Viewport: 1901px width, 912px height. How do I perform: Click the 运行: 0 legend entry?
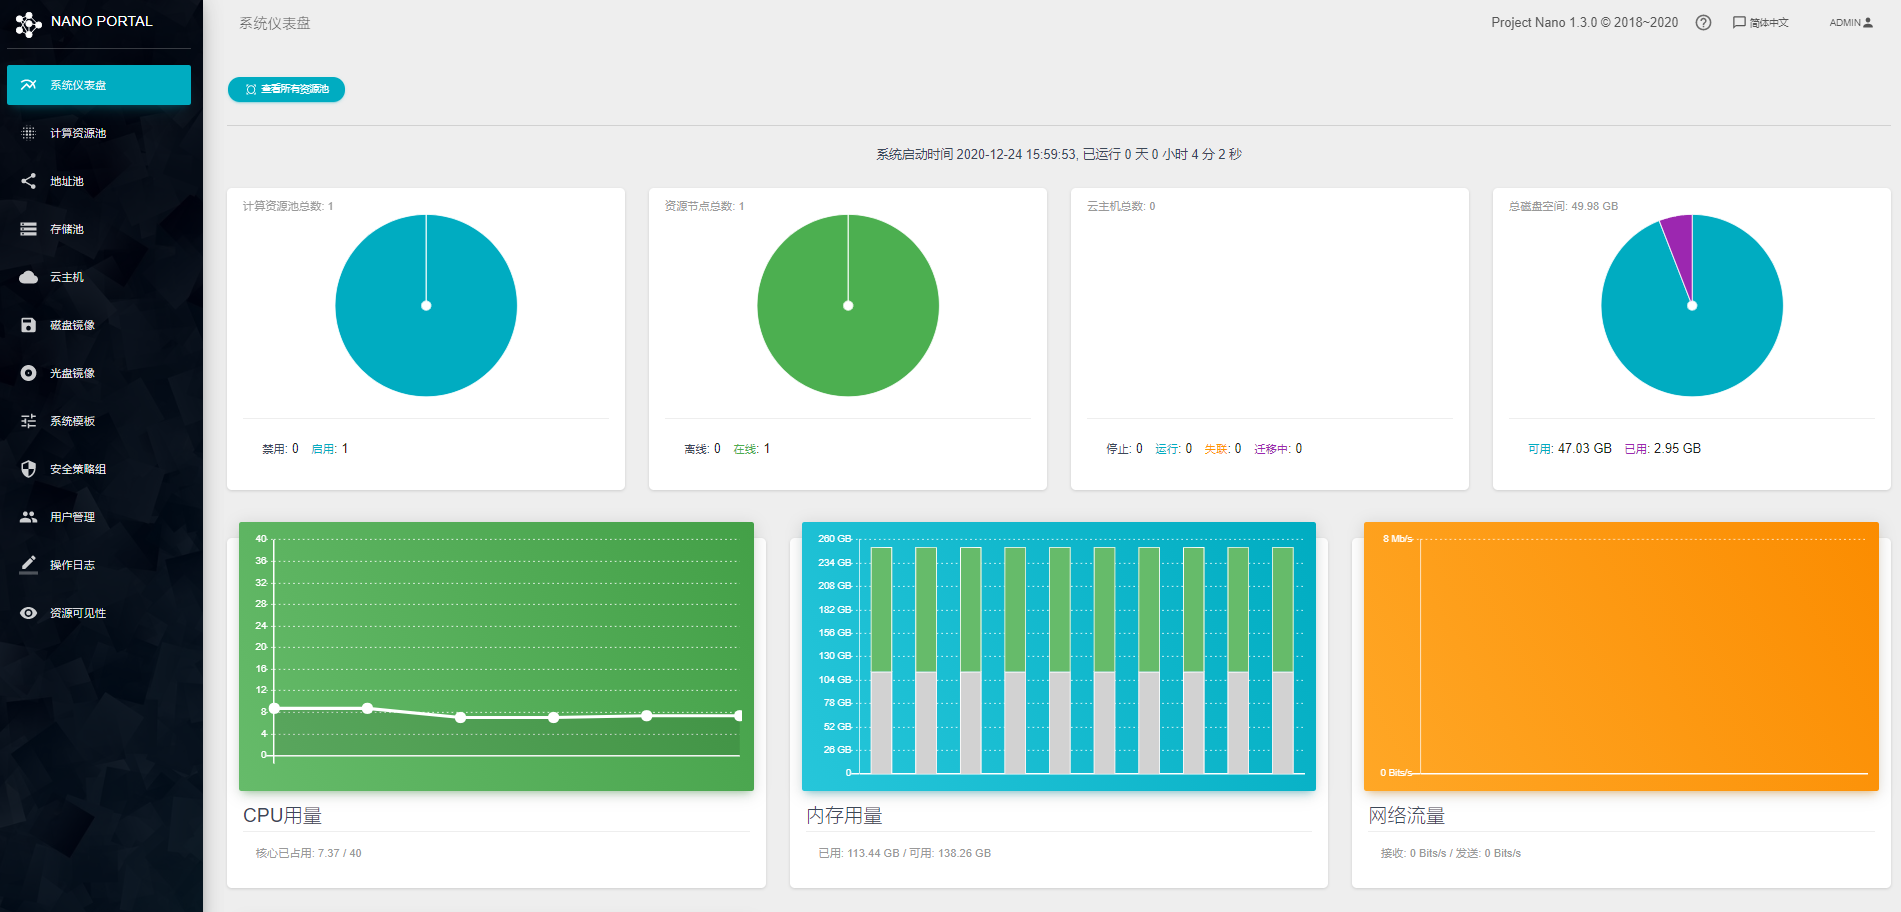coord(1174,449)
